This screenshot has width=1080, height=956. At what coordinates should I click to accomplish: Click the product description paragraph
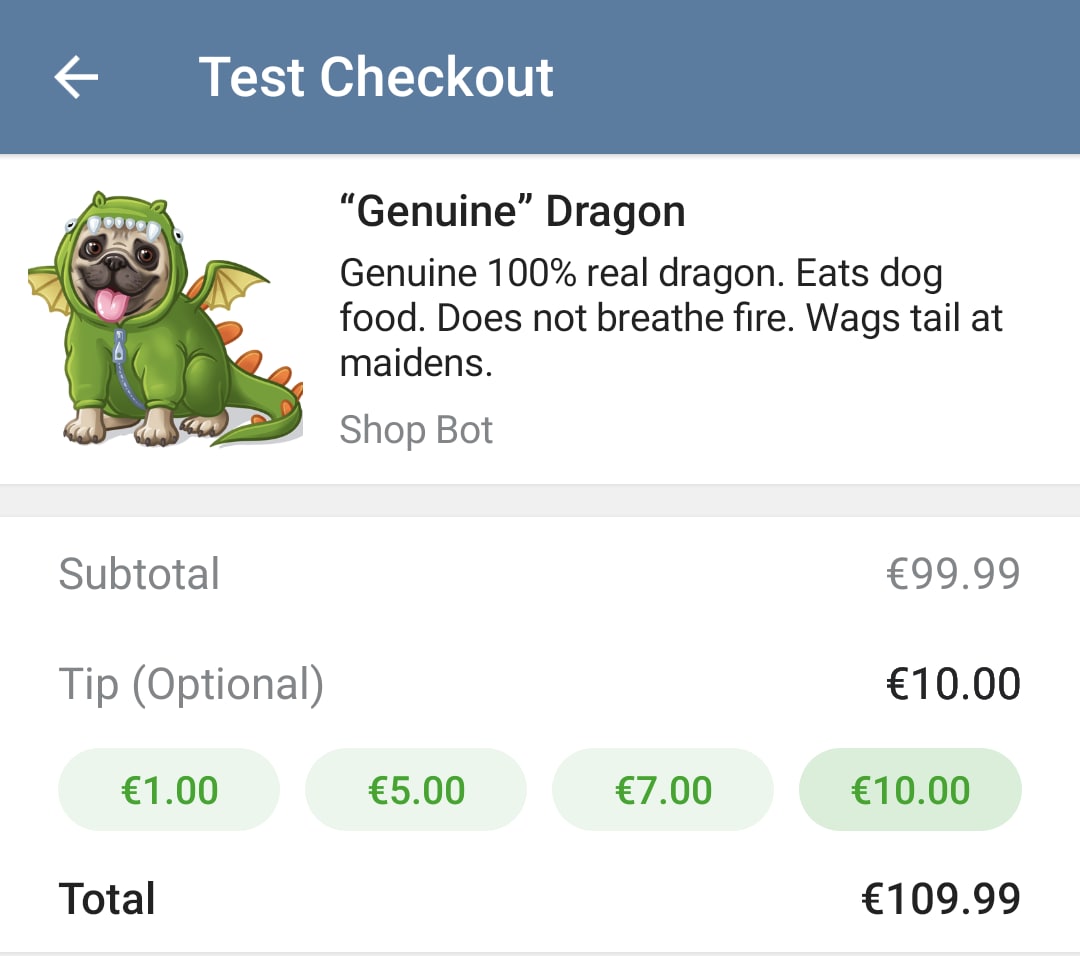(670, 318)
